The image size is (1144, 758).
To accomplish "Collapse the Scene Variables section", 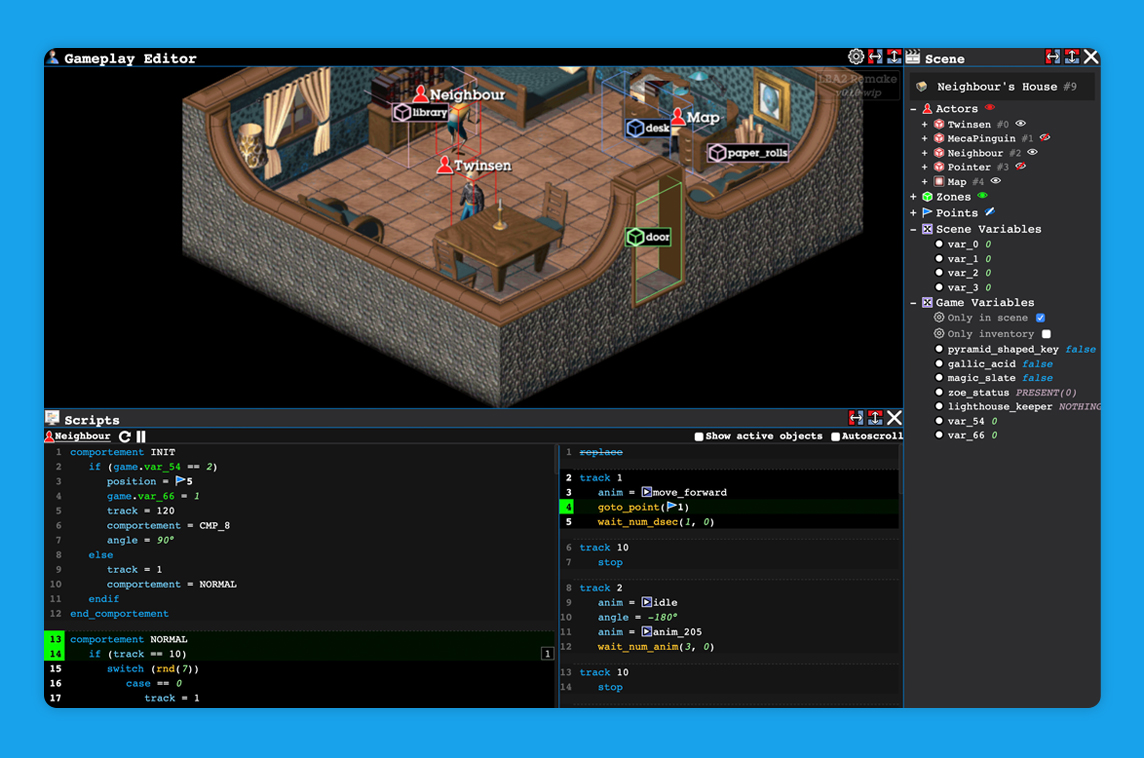I will click(913, 229).
